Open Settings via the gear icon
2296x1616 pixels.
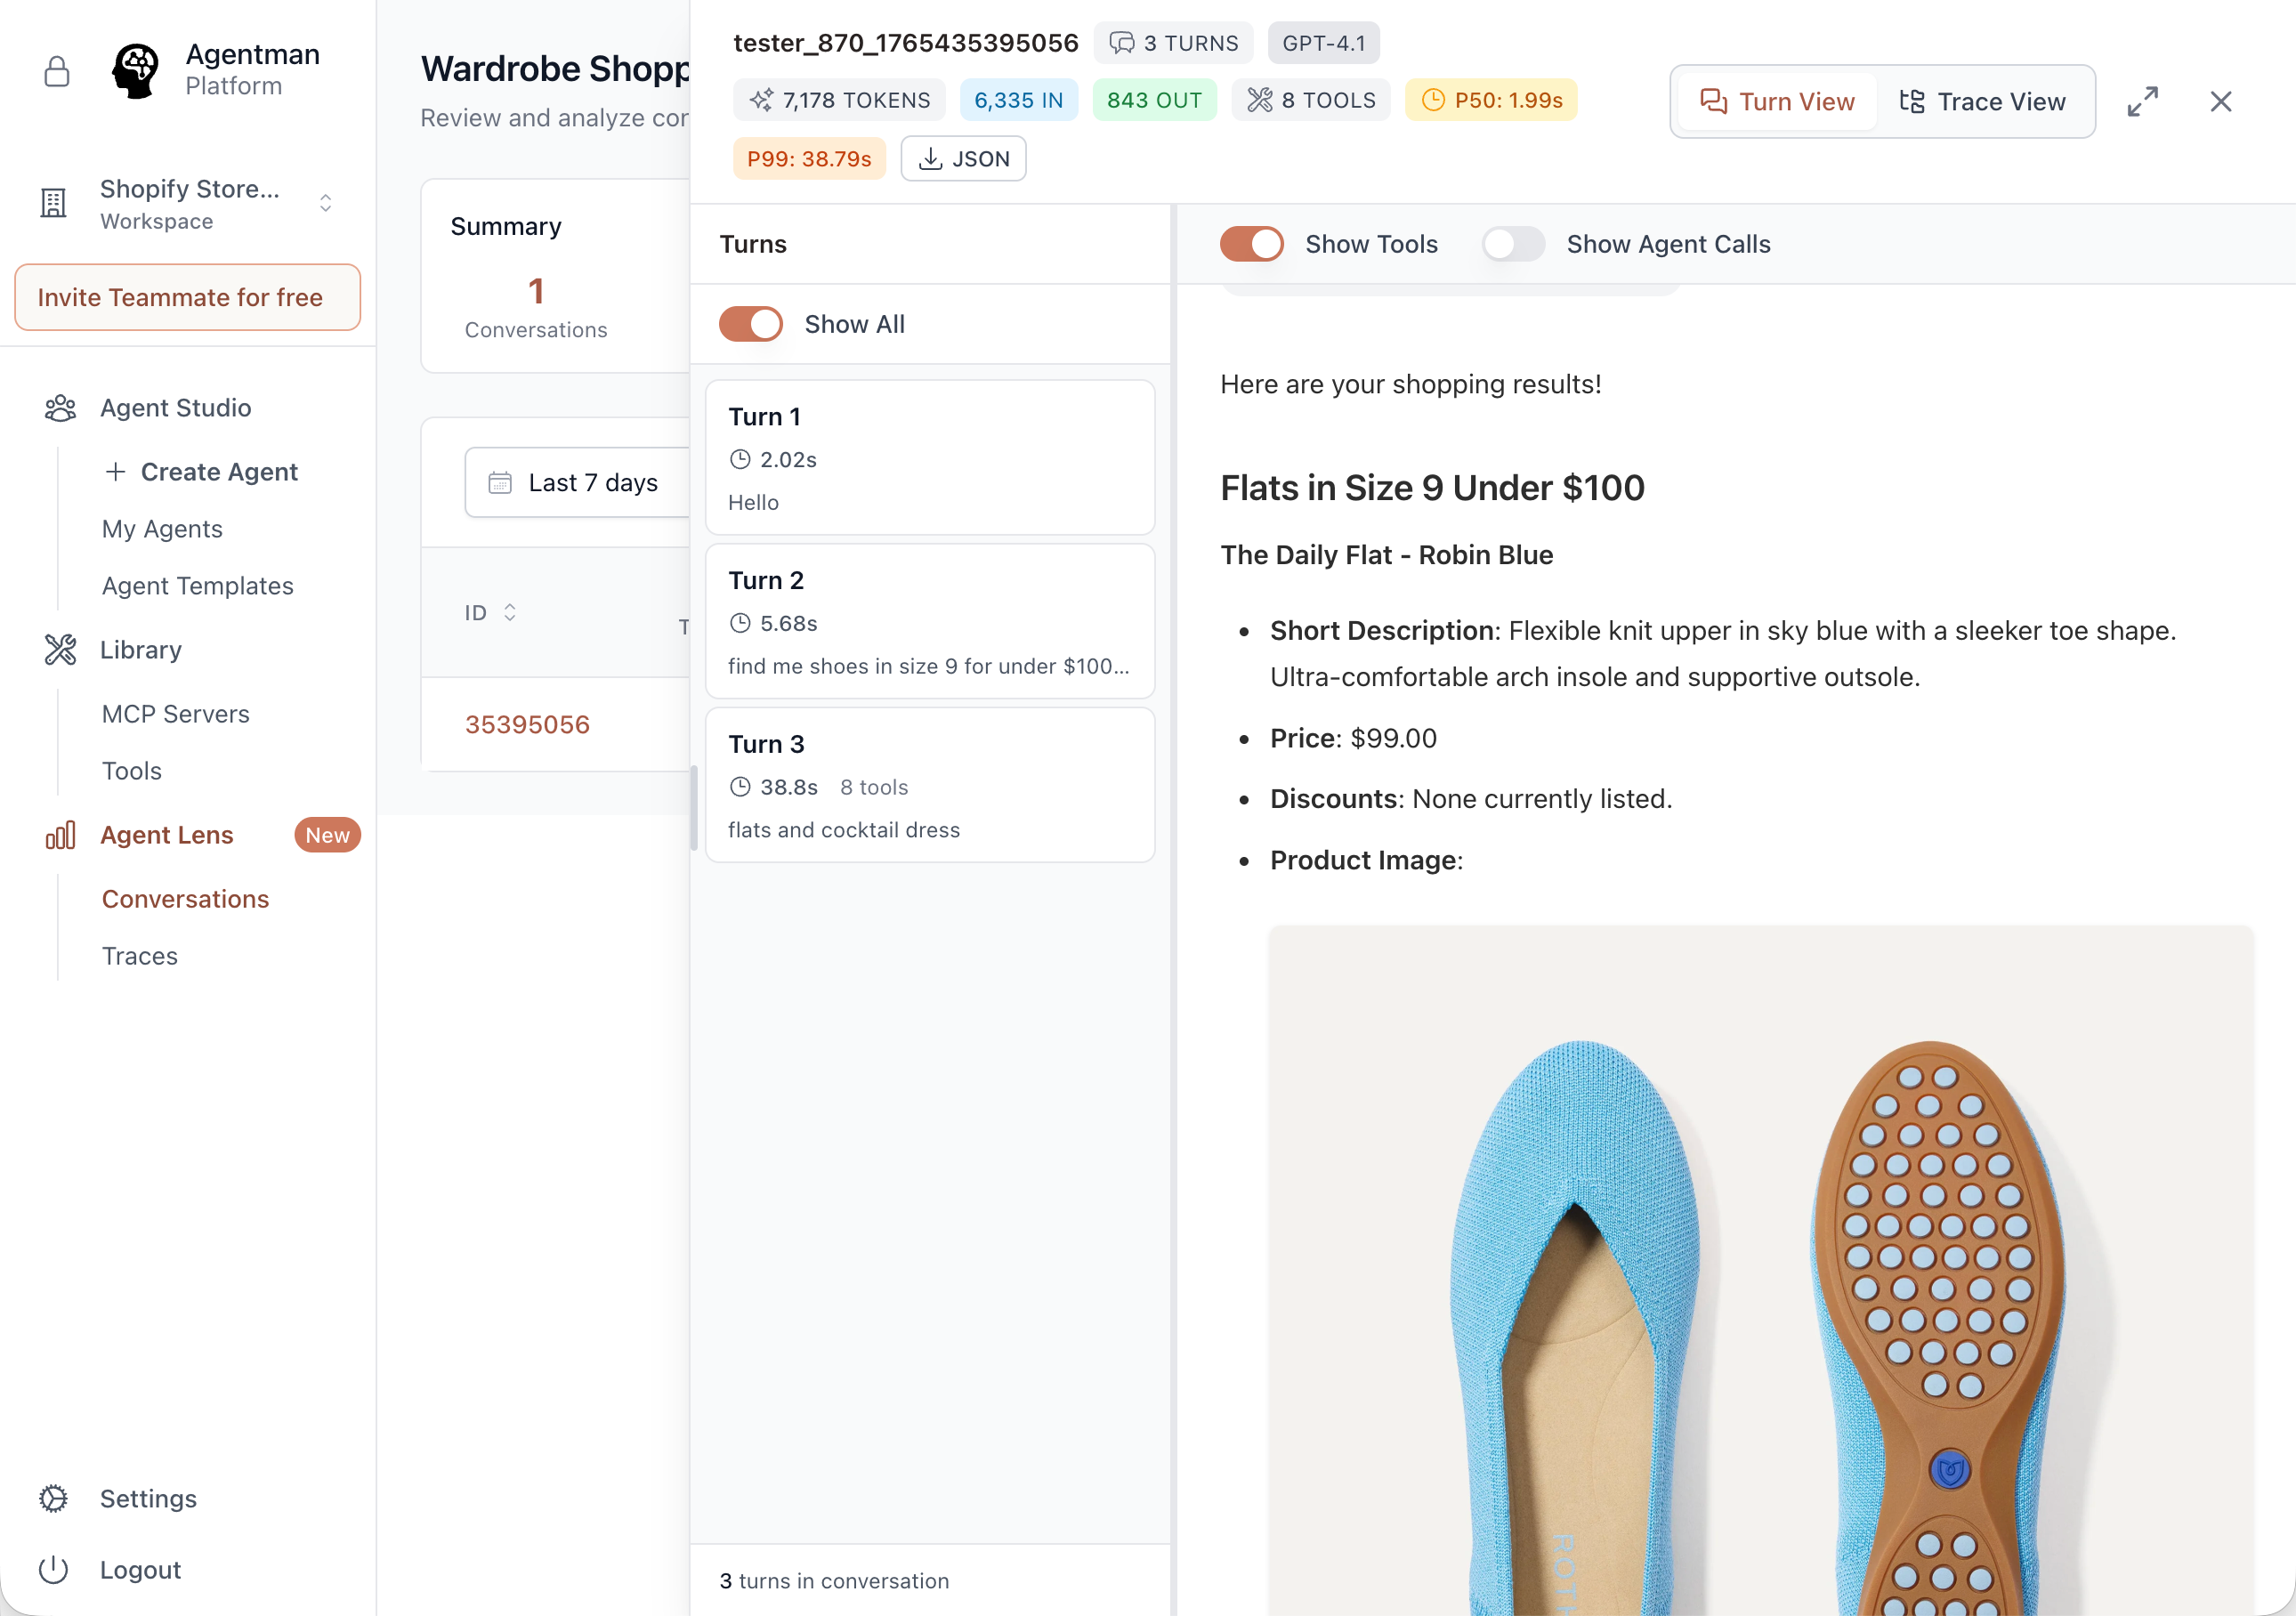tap(53, 1498)
